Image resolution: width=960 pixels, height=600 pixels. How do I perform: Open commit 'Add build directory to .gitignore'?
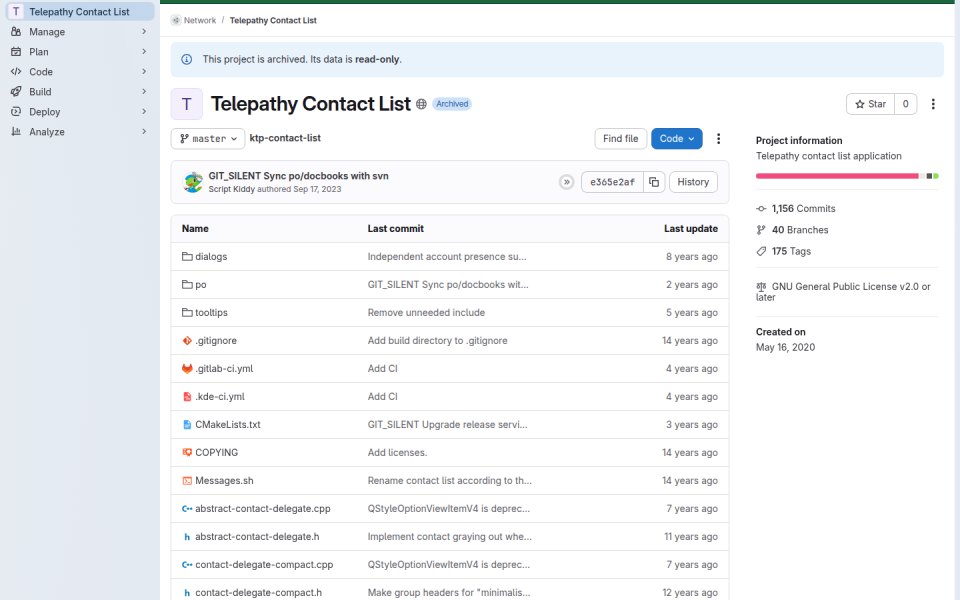(x=437, y=340)
